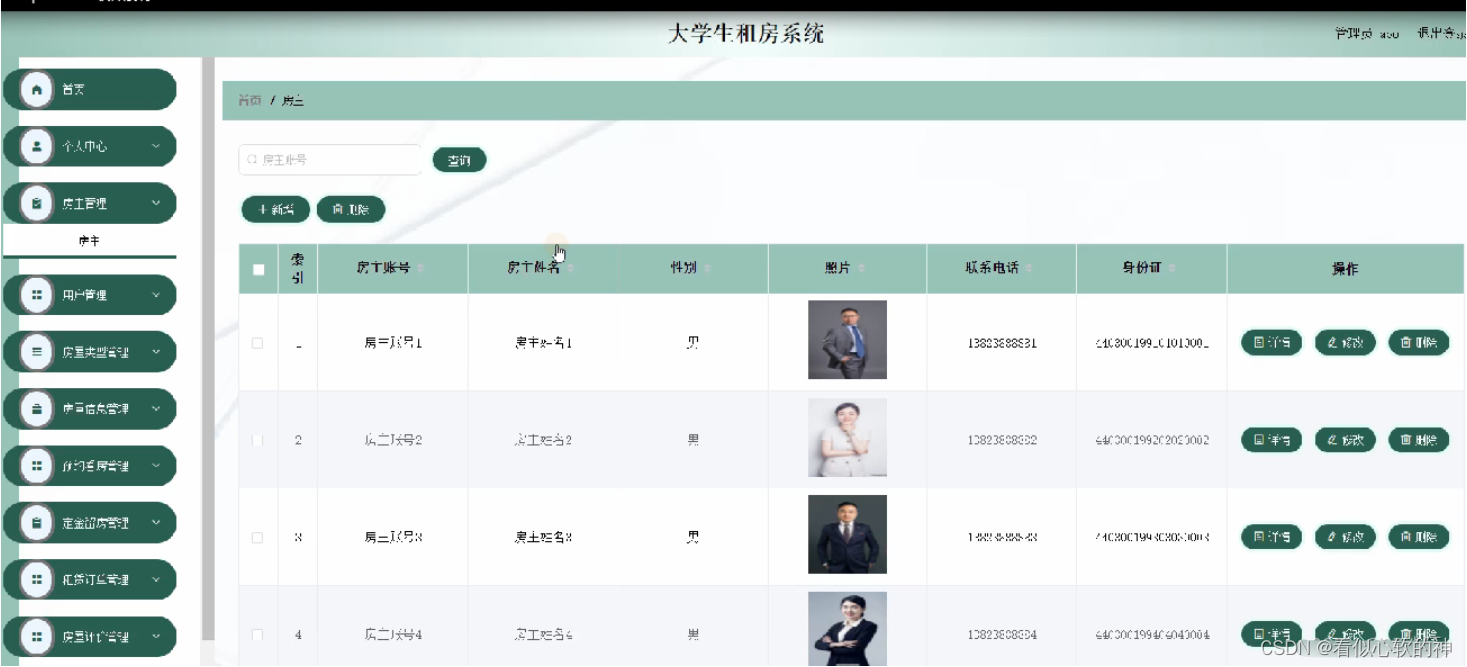This screenshot has height=667, width=1467.
Task: Focus the 房主账号 search input field
Action: [x=330, y=160]
